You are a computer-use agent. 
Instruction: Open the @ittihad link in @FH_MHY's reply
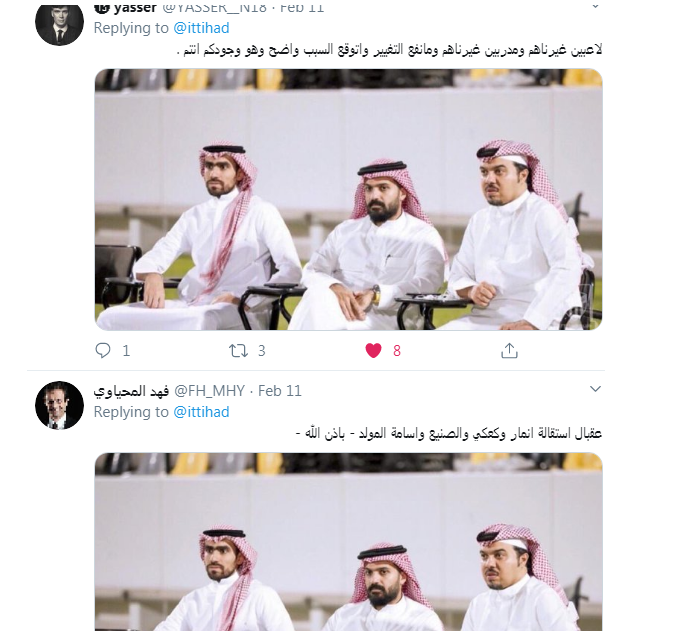coord(201,412)
